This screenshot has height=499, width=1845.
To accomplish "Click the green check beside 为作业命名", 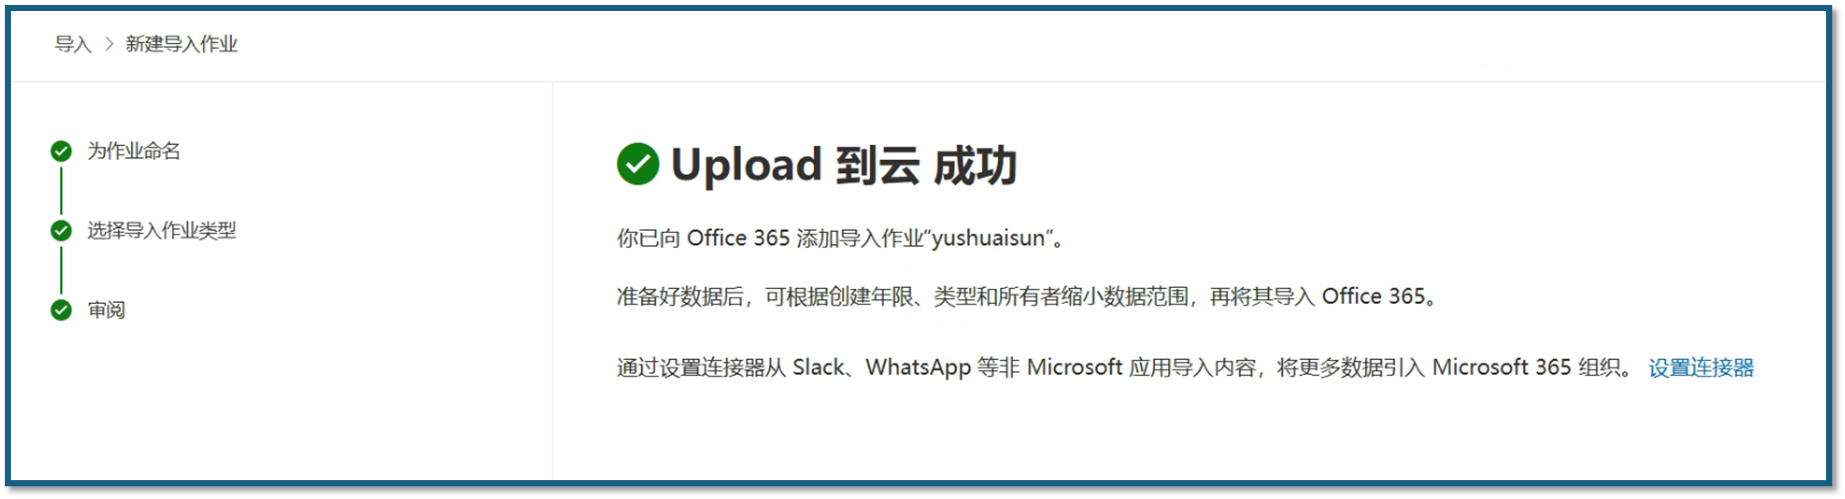I will point(61,151).
